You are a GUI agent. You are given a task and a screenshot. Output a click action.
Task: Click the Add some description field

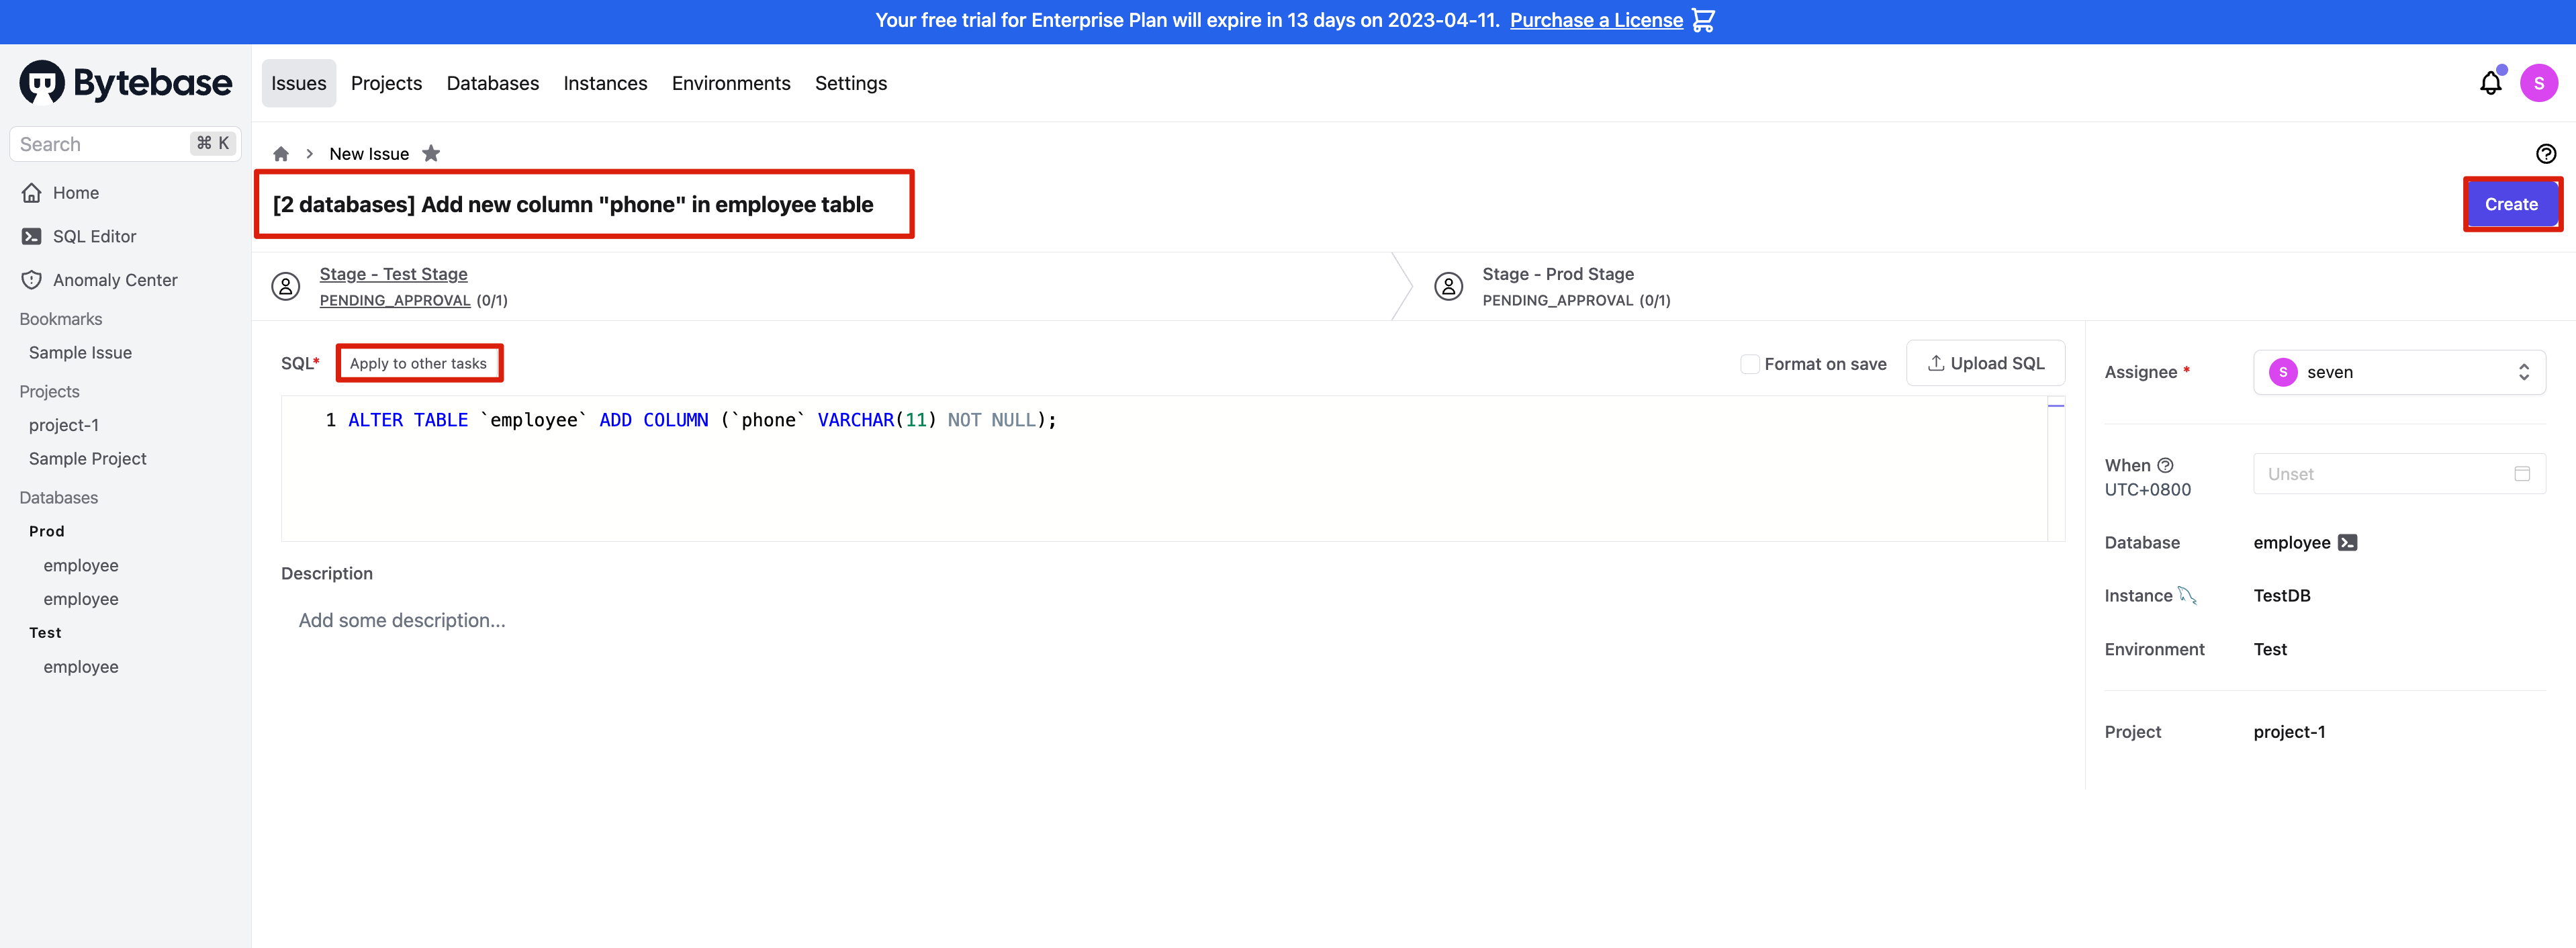[x=402, y=620]
